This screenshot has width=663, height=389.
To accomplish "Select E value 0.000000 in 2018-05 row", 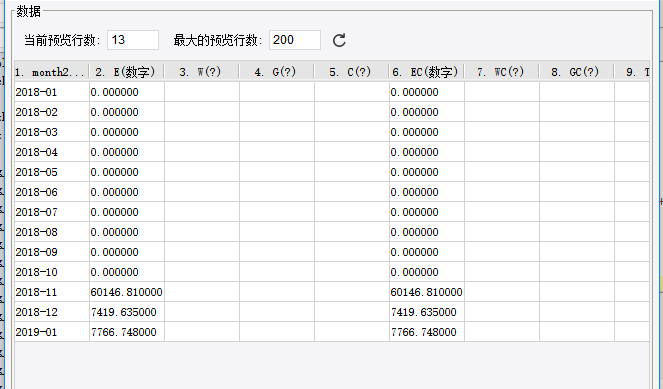I will pos(127,172).
